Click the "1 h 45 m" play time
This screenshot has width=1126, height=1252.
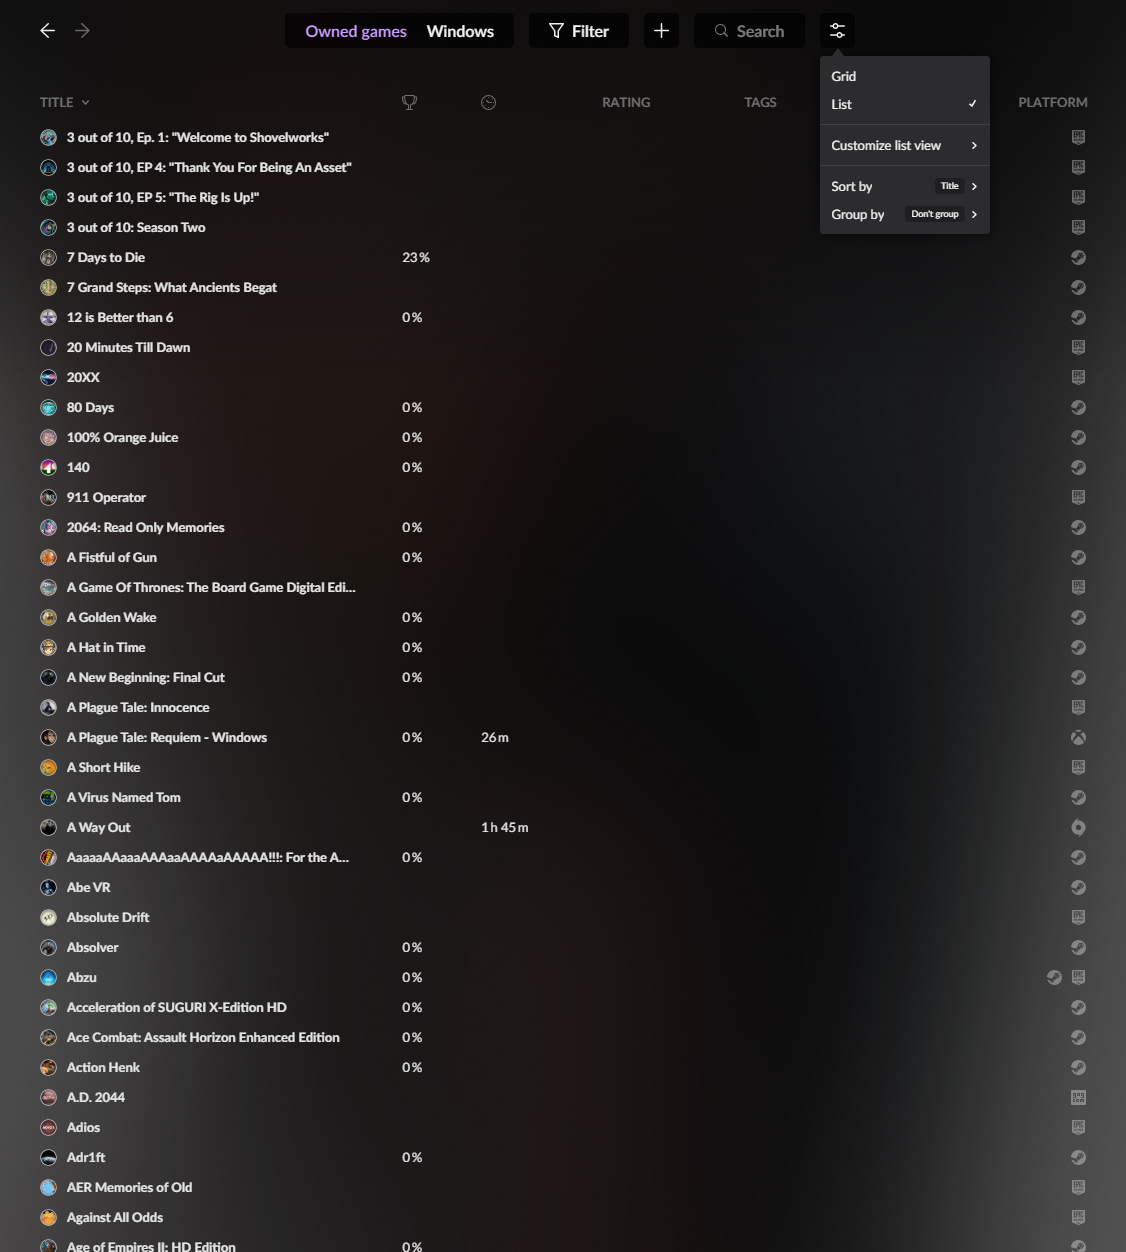505,827
